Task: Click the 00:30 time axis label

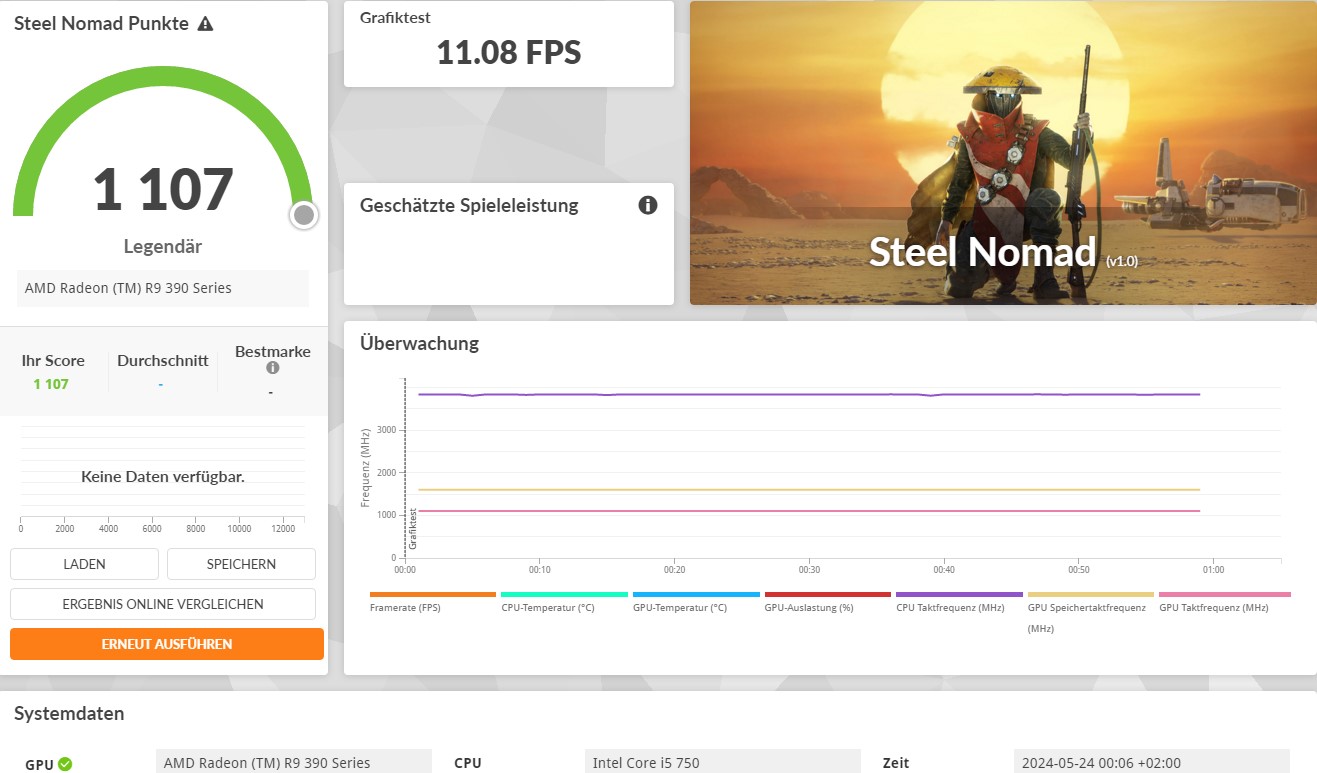Action: tap(809, 570)
